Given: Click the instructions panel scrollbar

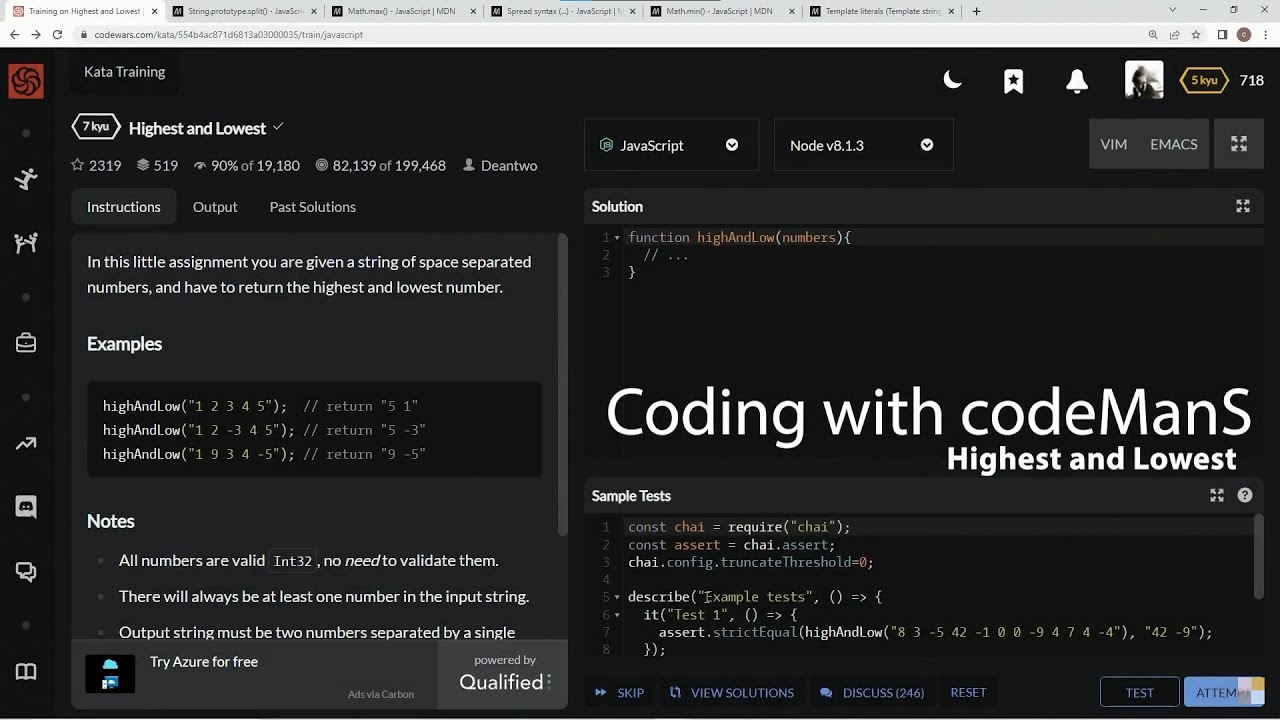Looking at the screenshot, I should (562, 385).
